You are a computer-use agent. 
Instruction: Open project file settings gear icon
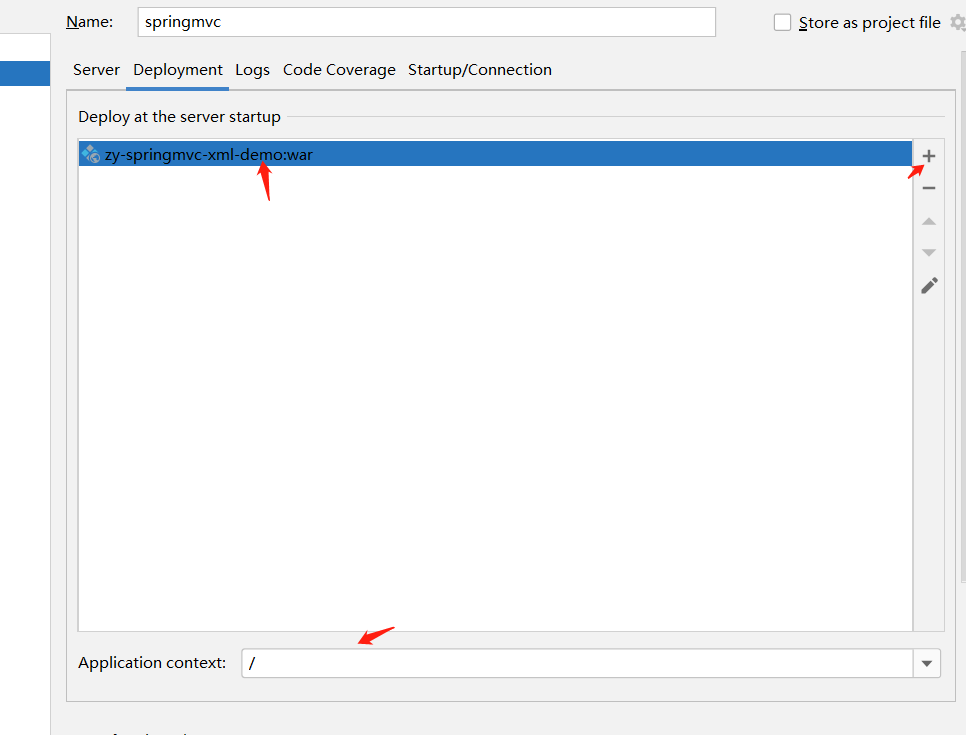(958, 23)
